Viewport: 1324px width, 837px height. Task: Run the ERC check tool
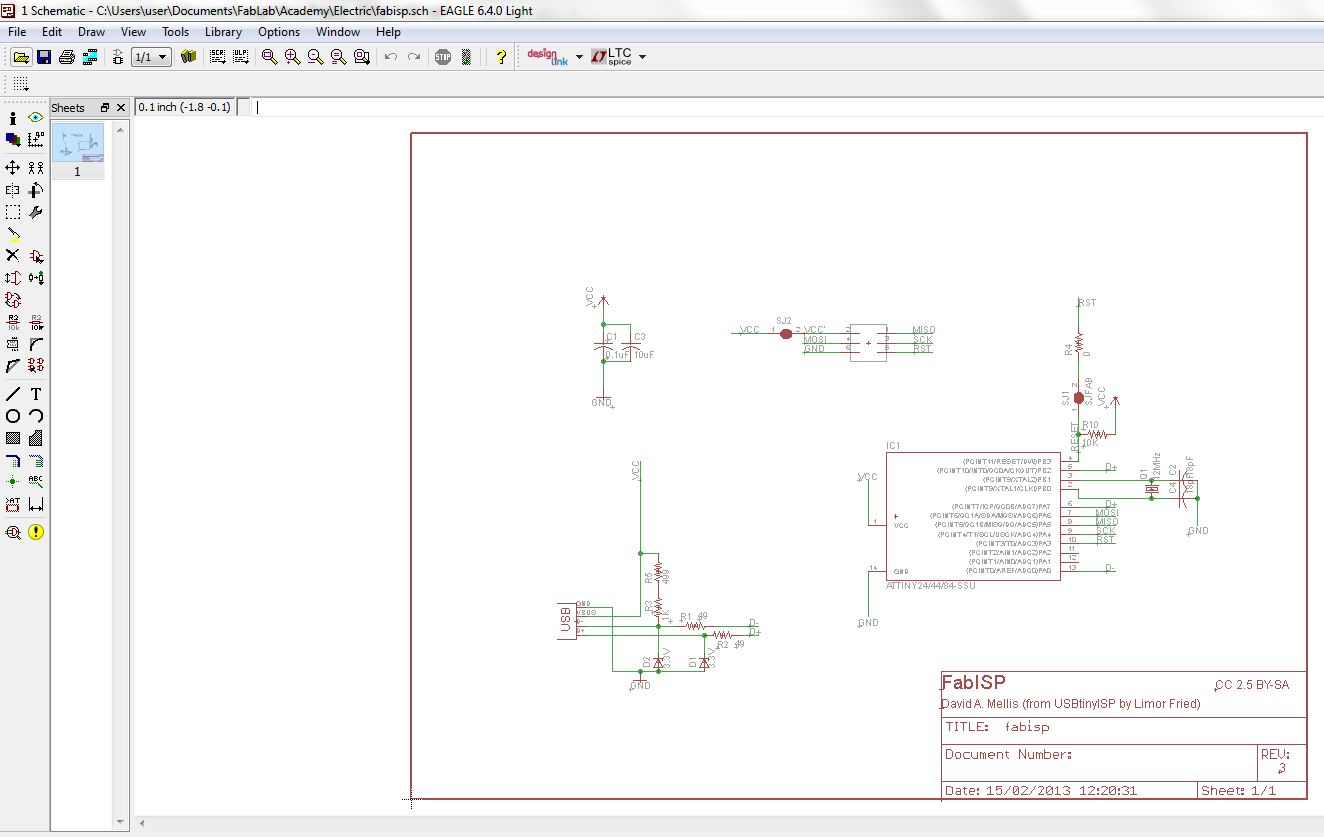tap(13, 532)
